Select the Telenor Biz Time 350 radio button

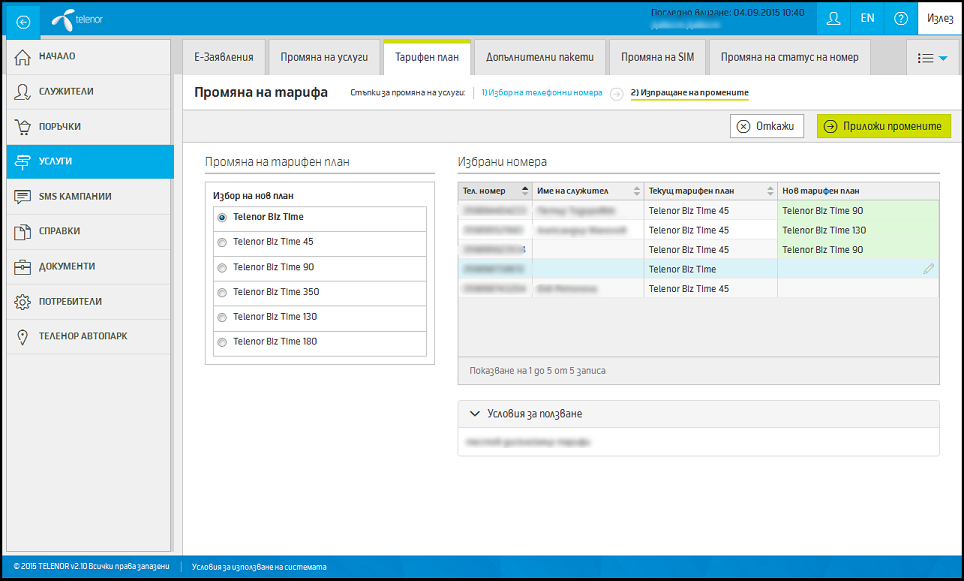point(222,293)
